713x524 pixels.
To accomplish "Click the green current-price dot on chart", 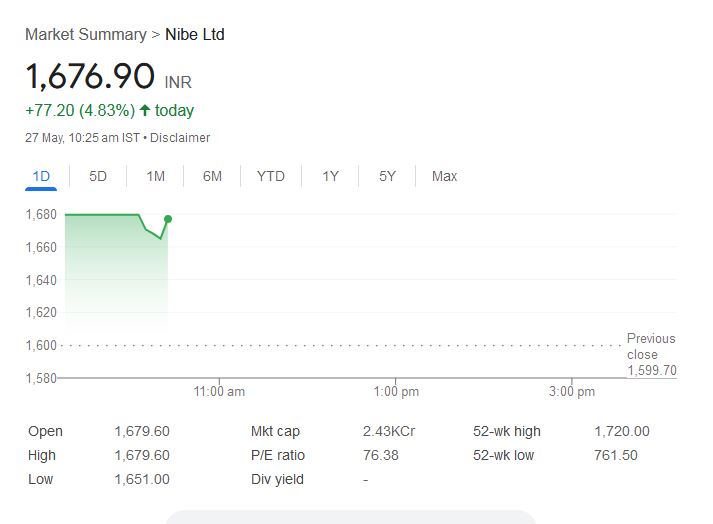I will click(168, 218).
